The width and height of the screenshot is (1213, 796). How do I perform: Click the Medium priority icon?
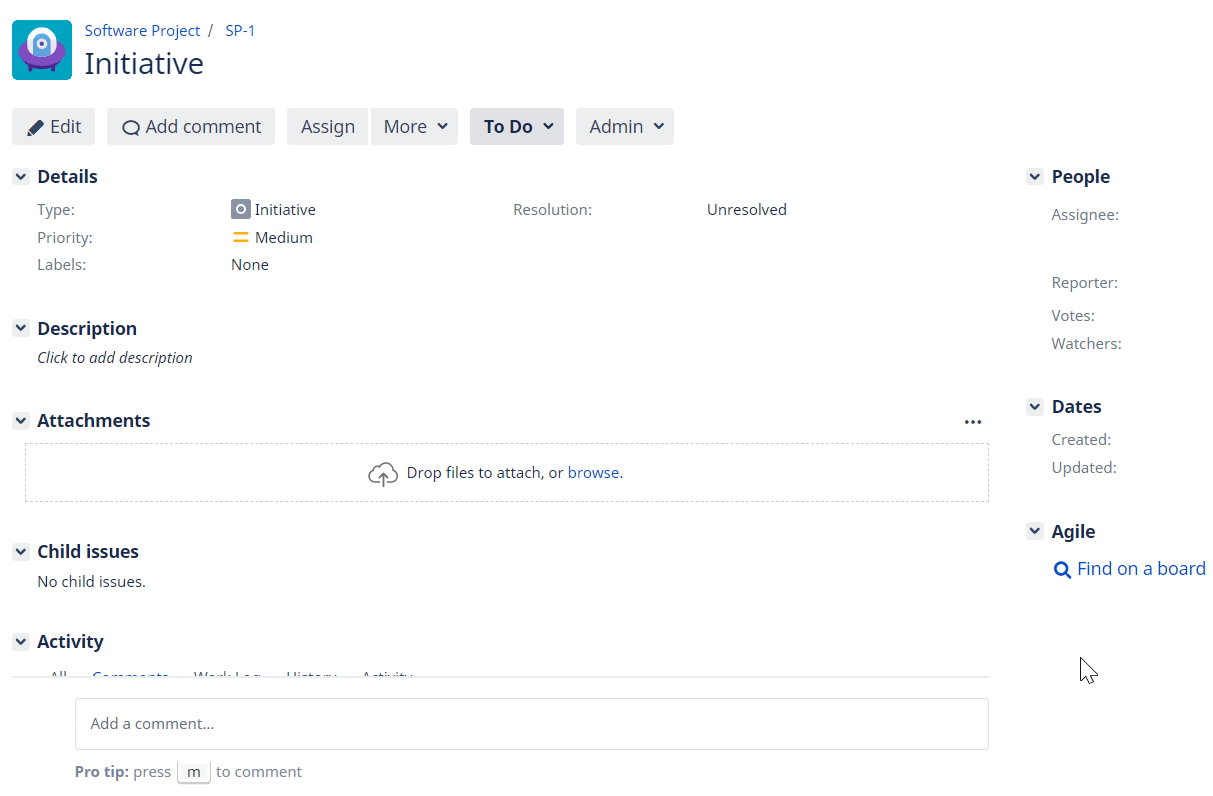pos(240,237)
